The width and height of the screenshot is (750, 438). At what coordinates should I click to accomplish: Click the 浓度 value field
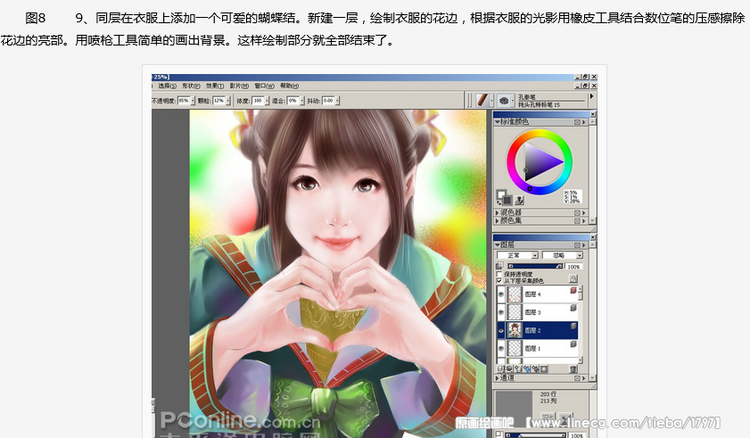(x=257, y=101)
